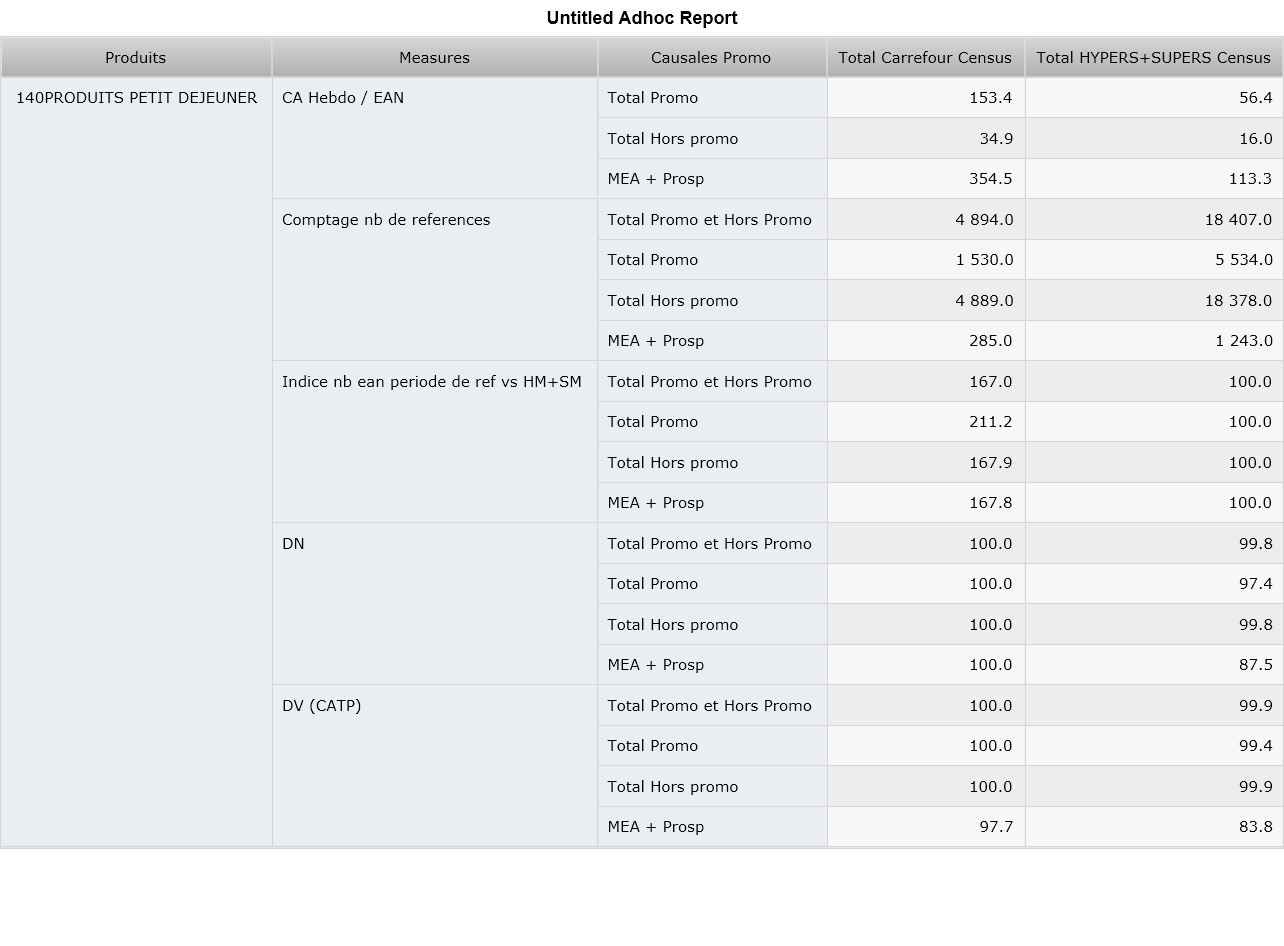
Task: Click the 16.0 value cell
Action: pos(1155,138)
